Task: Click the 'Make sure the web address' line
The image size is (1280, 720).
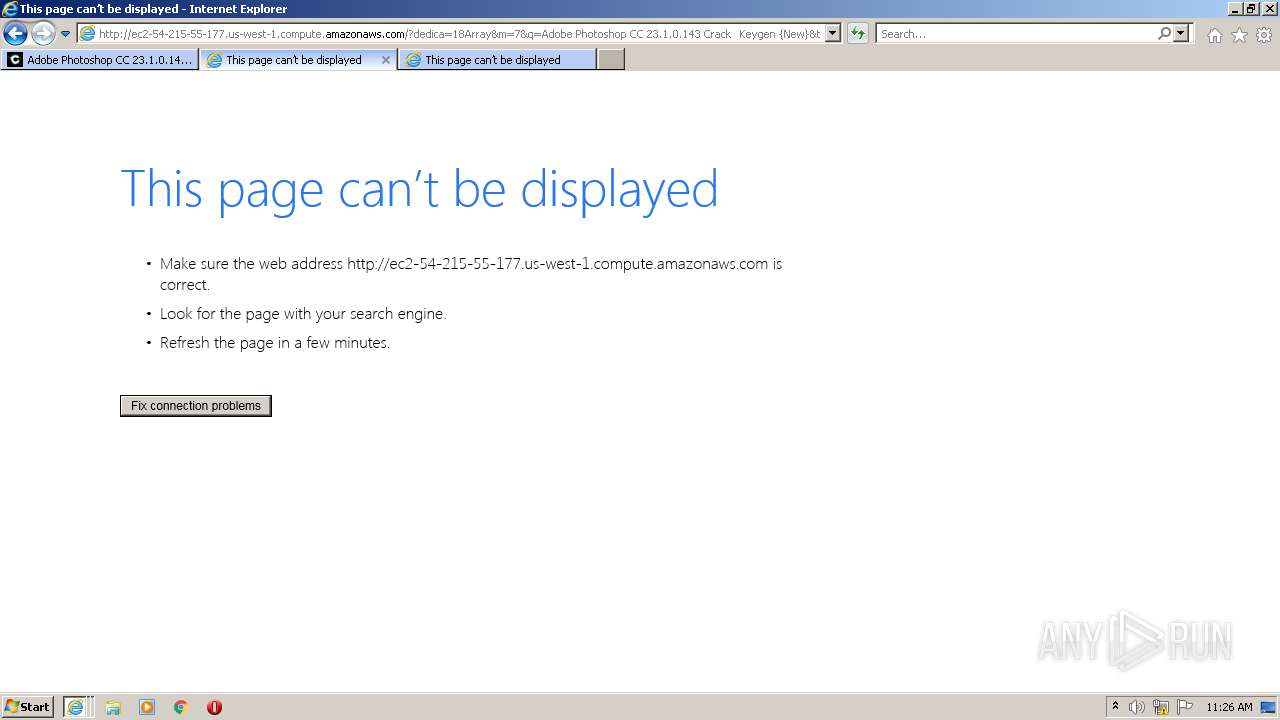Action: tap(471, 274)
